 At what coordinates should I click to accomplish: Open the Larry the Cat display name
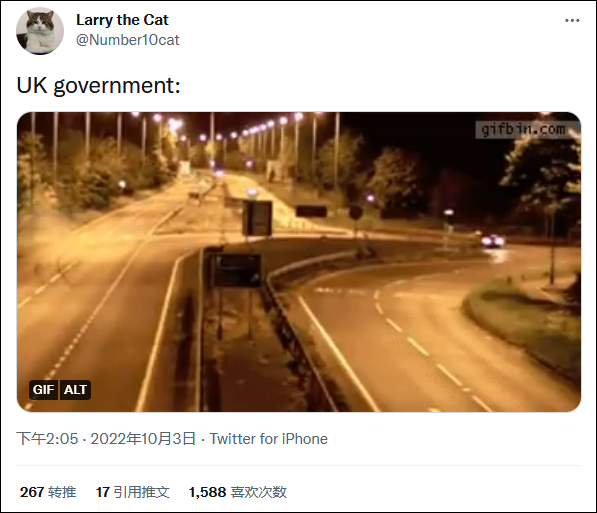(122, 20)
